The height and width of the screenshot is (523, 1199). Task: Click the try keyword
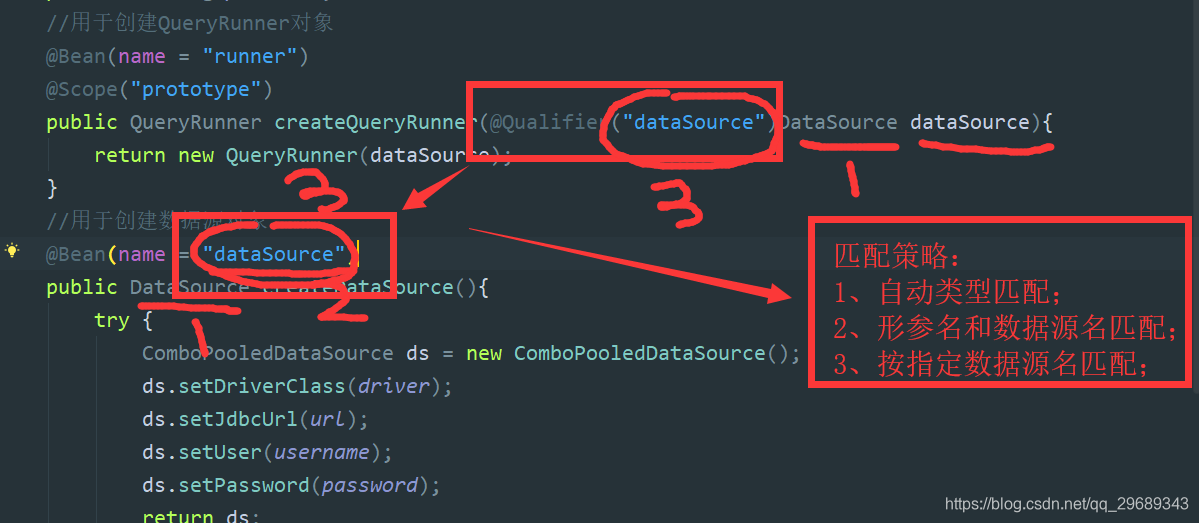point(111,320)
